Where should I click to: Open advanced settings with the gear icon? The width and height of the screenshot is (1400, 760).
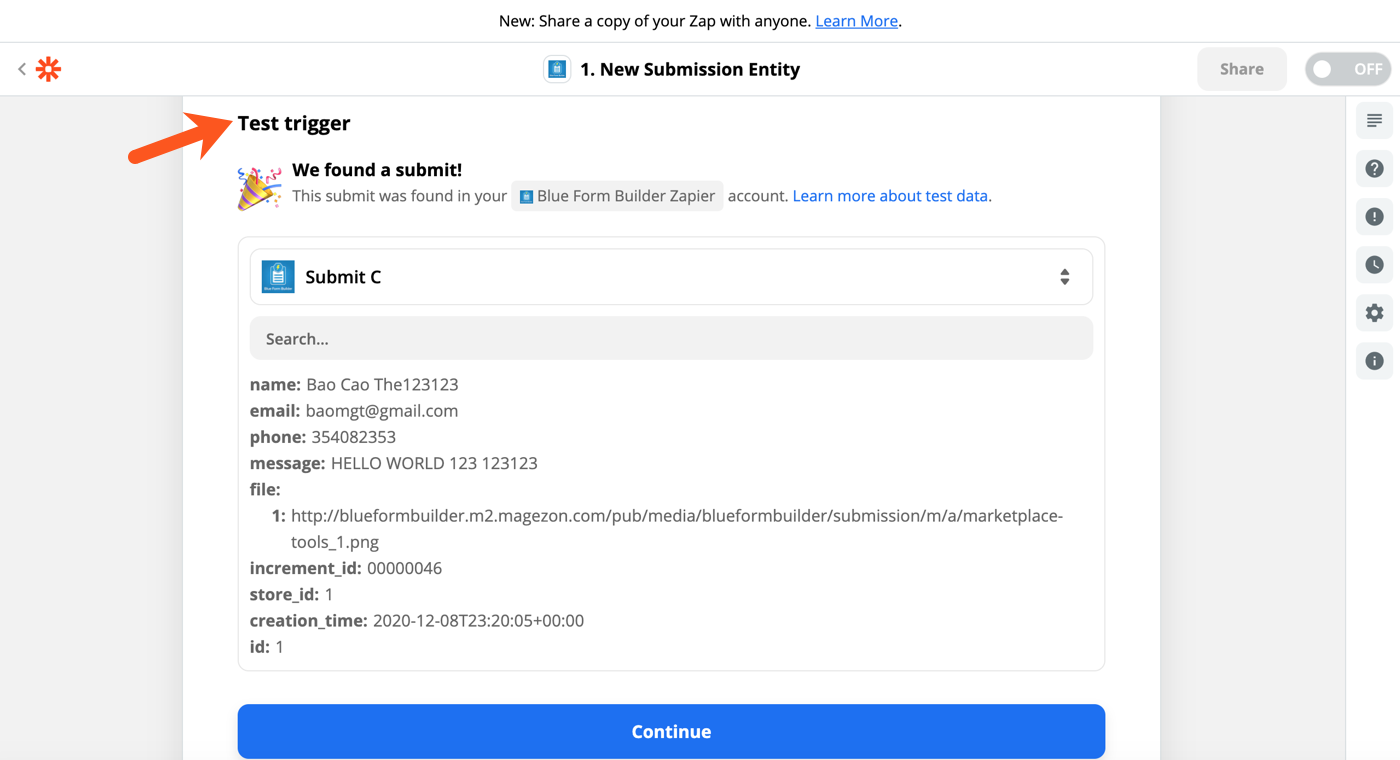(1374, 313)
